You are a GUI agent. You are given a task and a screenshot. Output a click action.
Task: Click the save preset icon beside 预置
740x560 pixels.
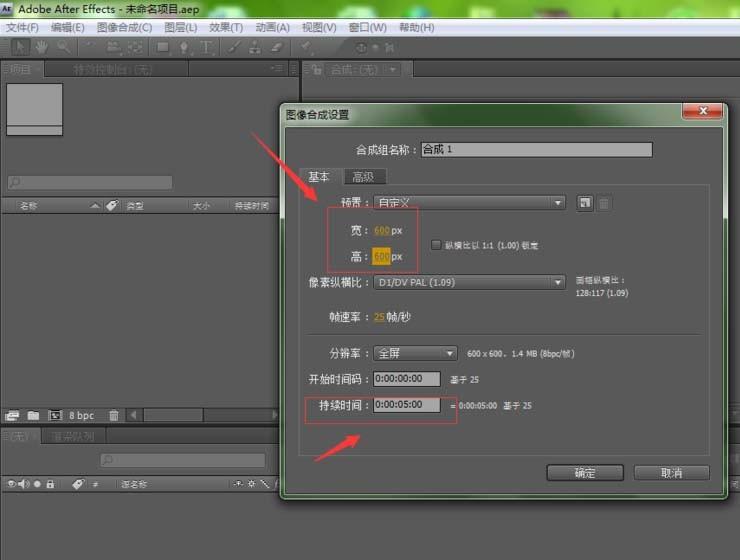(x=585, y=203)
